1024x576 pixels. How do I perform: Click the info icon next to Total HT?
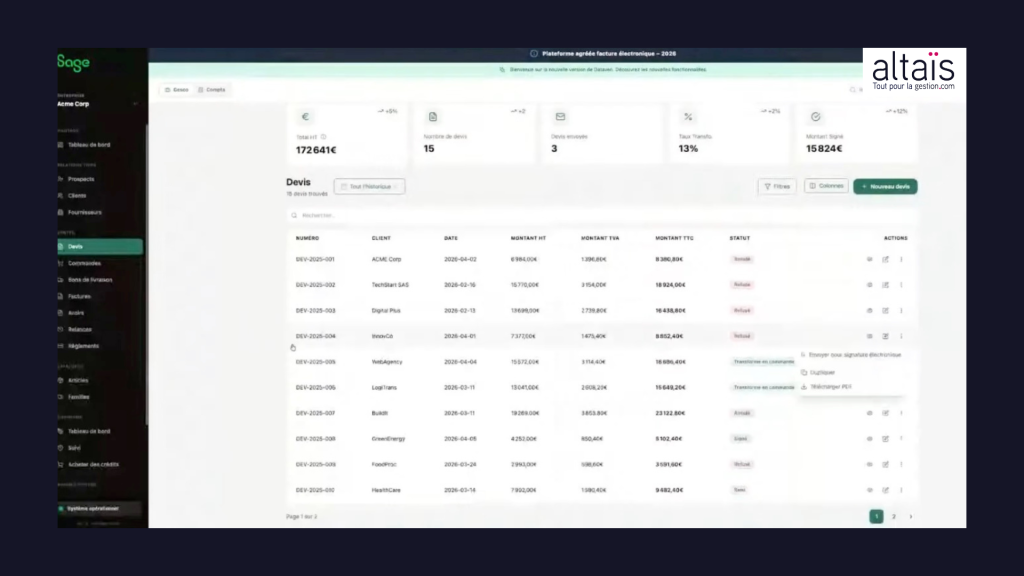pyautogui.click(x=323, y=137)
